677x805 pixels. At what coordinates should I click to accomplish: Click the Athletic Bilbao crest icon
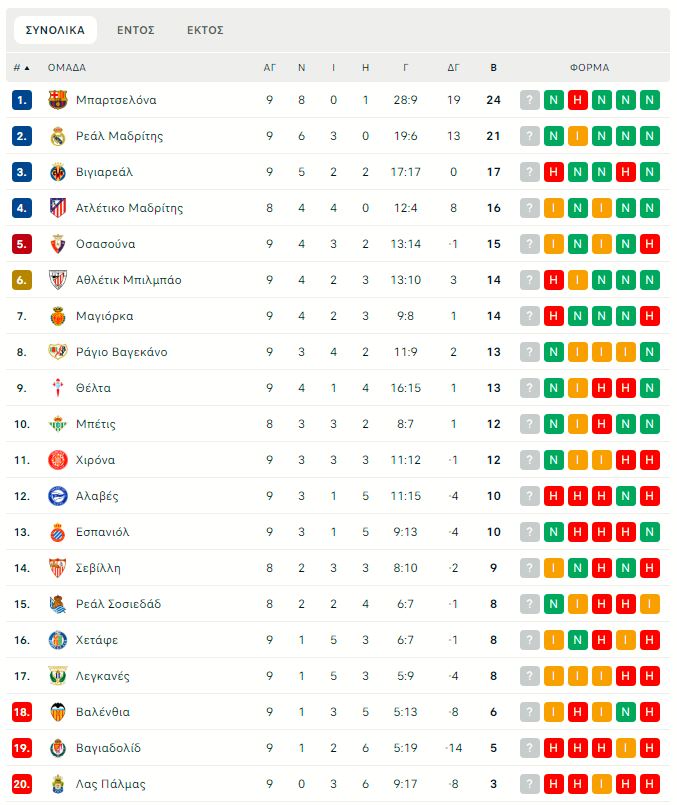[x=57, y=280]
